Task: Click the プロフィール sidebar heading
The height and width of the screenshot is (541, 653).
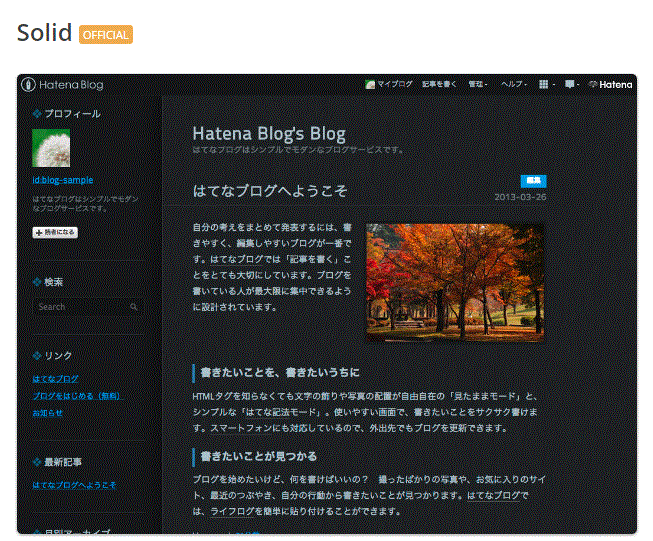Action: 72,114
